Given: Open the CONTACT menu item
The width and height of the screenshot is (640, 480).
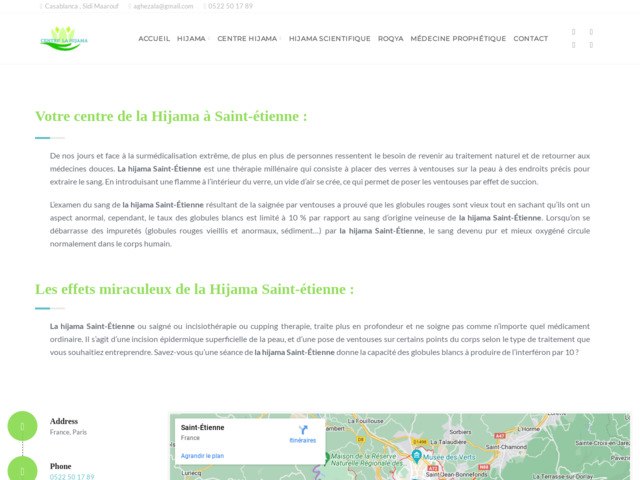Looking at the screenshot, I should pyautogui.click(x=531, y=38).
